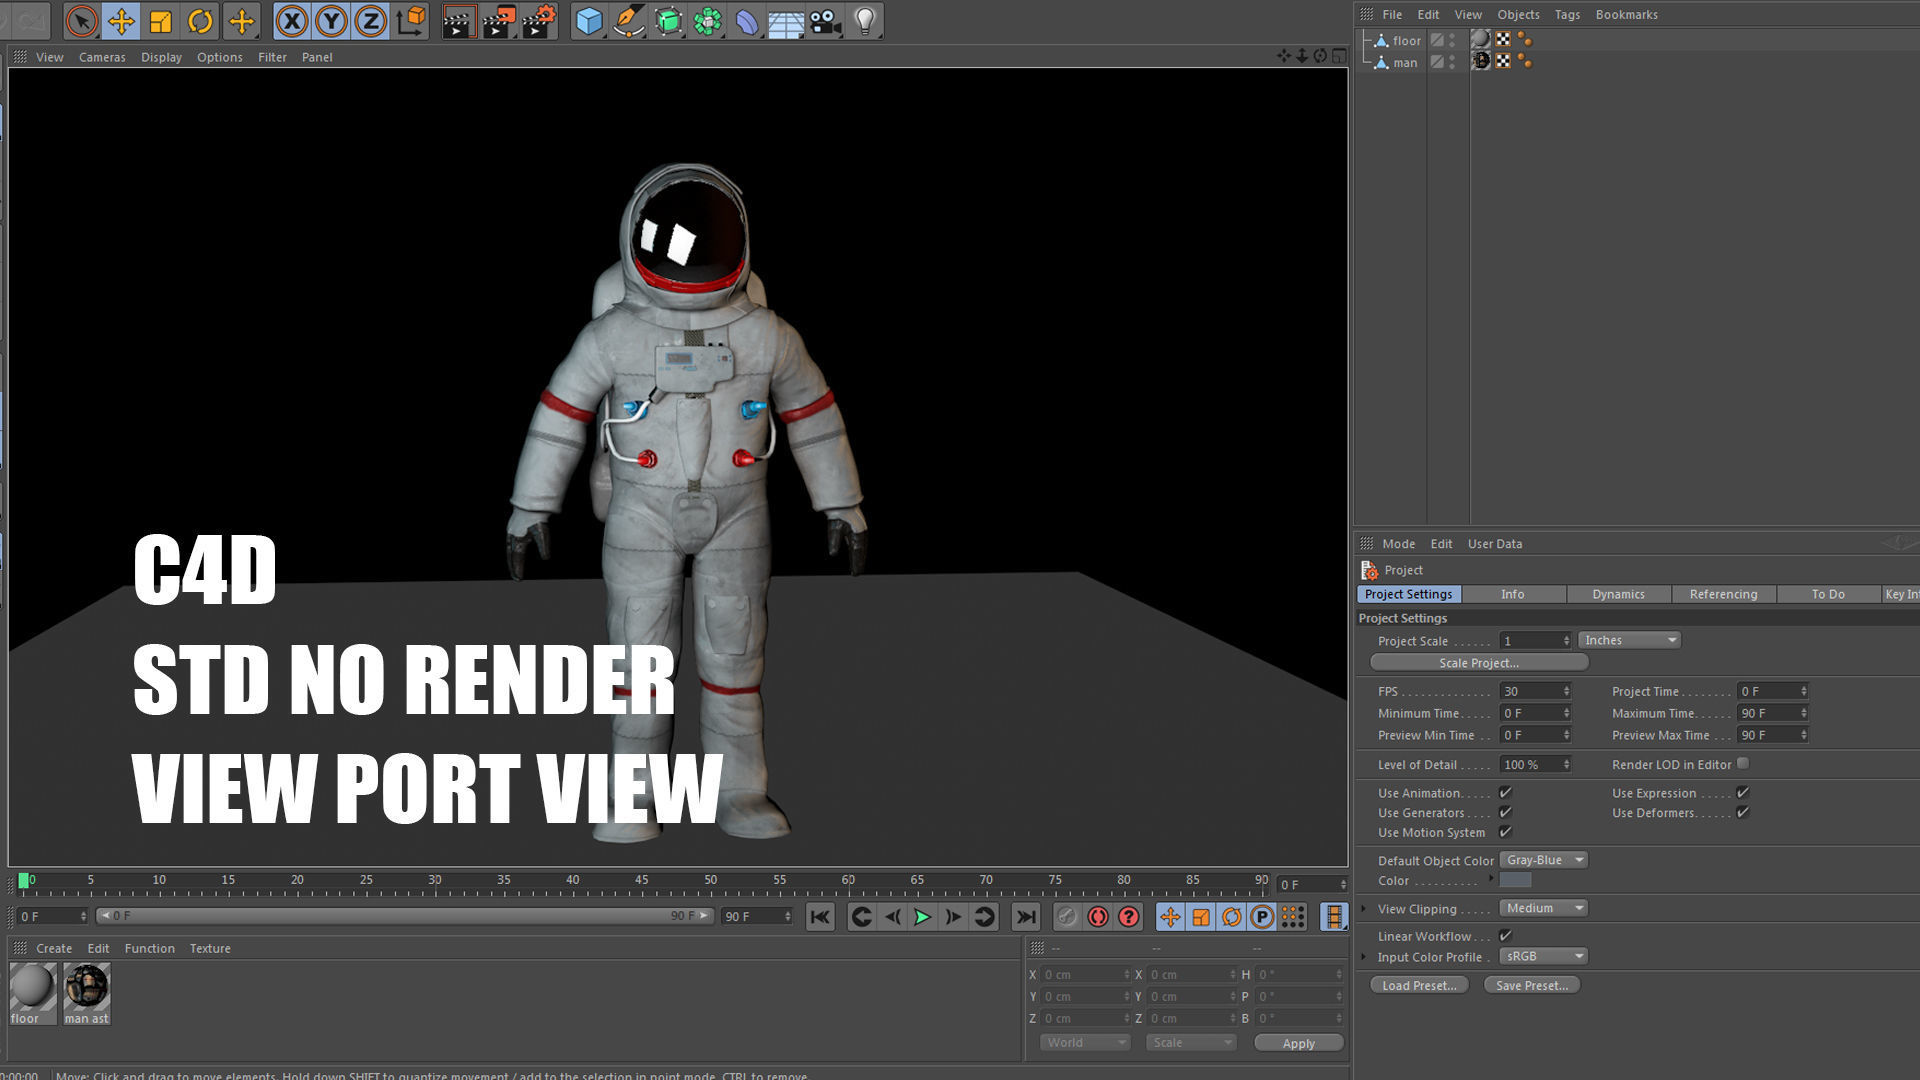Add a light object
Screen dimensions: 1920x1080
[x=865, y=21]
